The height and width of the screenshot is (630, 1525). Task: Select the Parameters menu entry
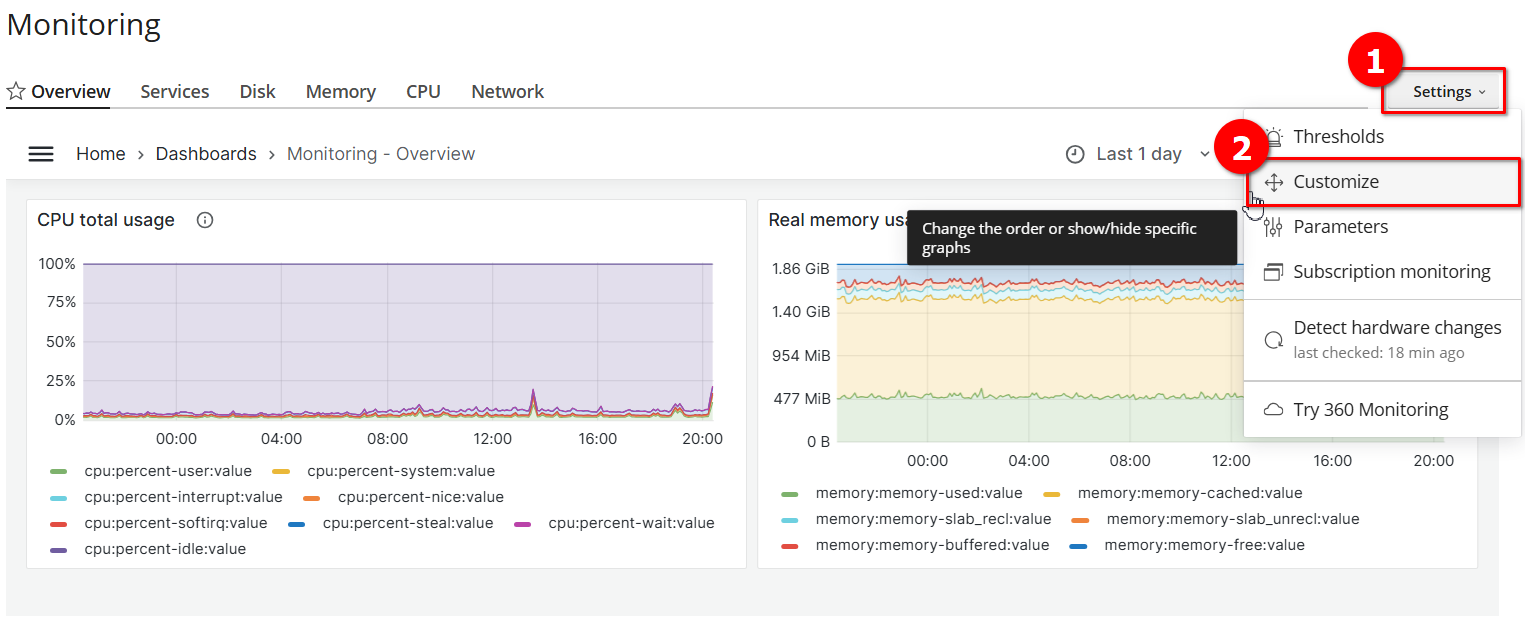coord(1383,227)
